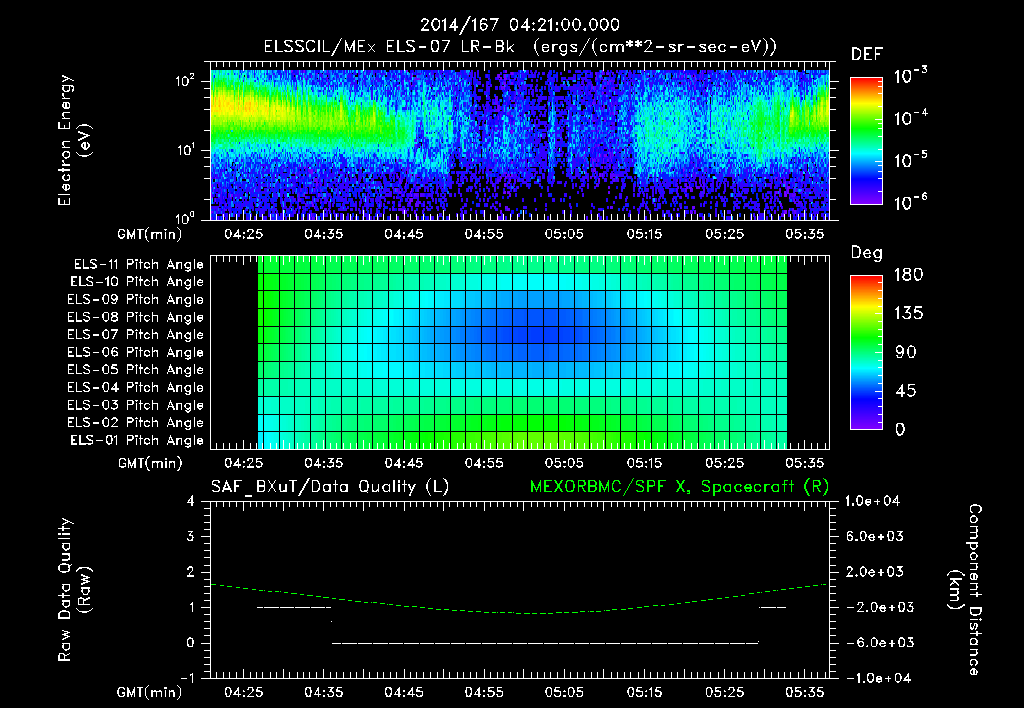Click the green MEXORBMC/SPF X, Spacecraft (R) legend

pos(679,487)
